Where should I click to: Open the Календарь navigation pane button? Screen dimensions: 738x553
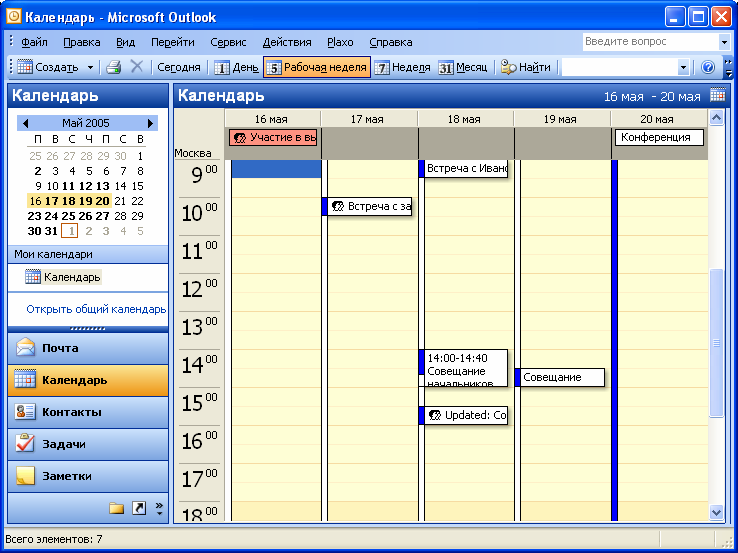coord(88,380)
